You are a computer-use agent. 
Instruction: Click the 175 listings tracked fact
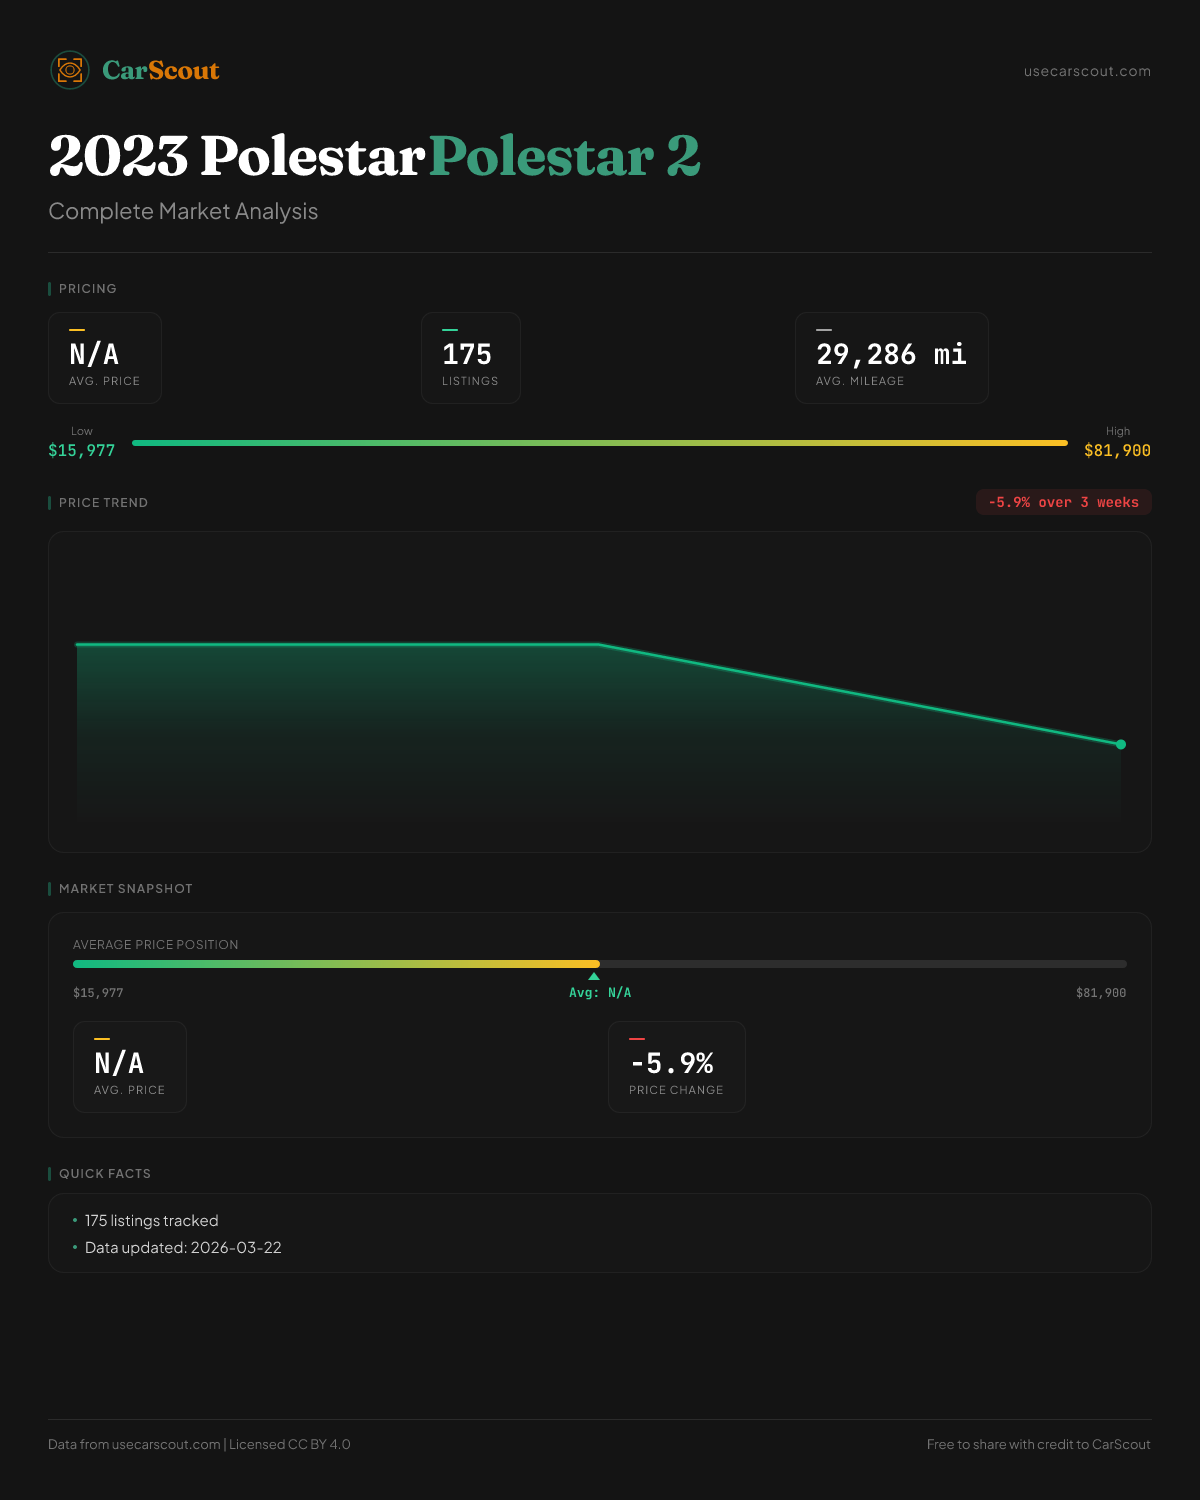(152, 1221)
